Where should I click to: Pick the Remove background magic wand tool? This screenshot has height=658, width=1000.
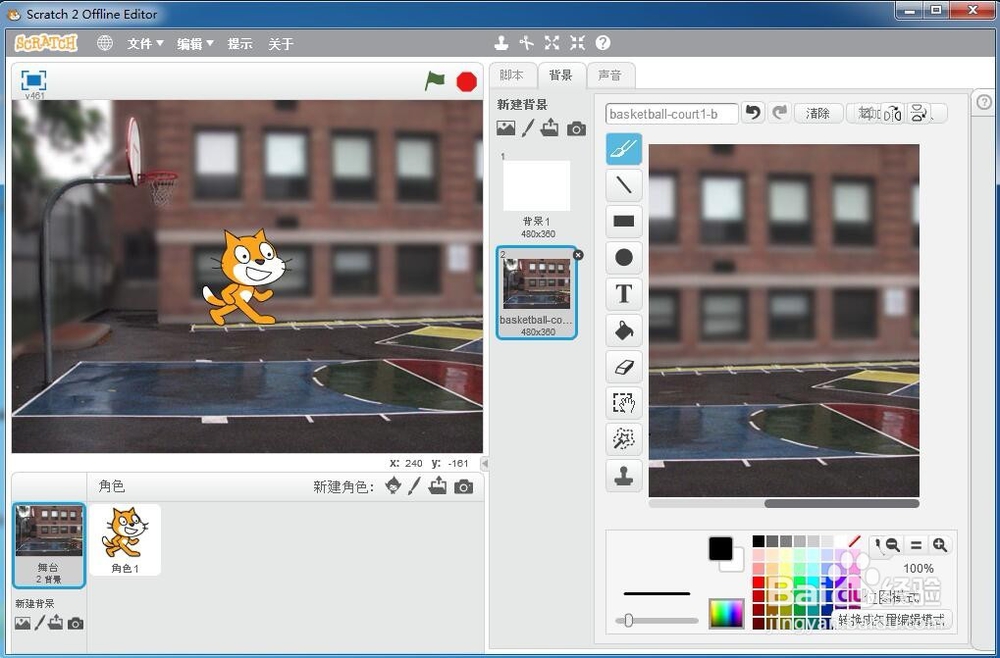pos(623,439)
